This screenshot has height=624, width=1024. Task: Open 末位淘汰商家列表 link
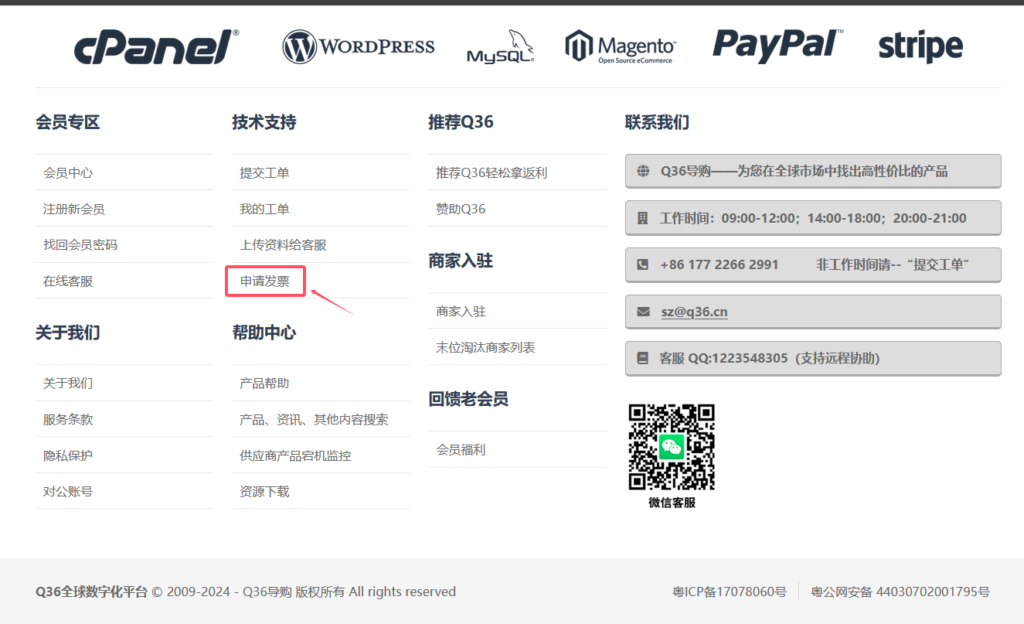point(485,348)
